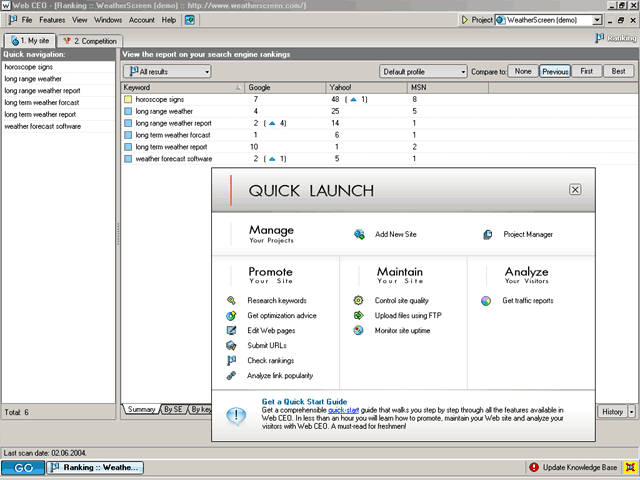Viewport: 640px width, 480px height.
Task: Click Update Knowledge Base label
Action: coord(580,467)
